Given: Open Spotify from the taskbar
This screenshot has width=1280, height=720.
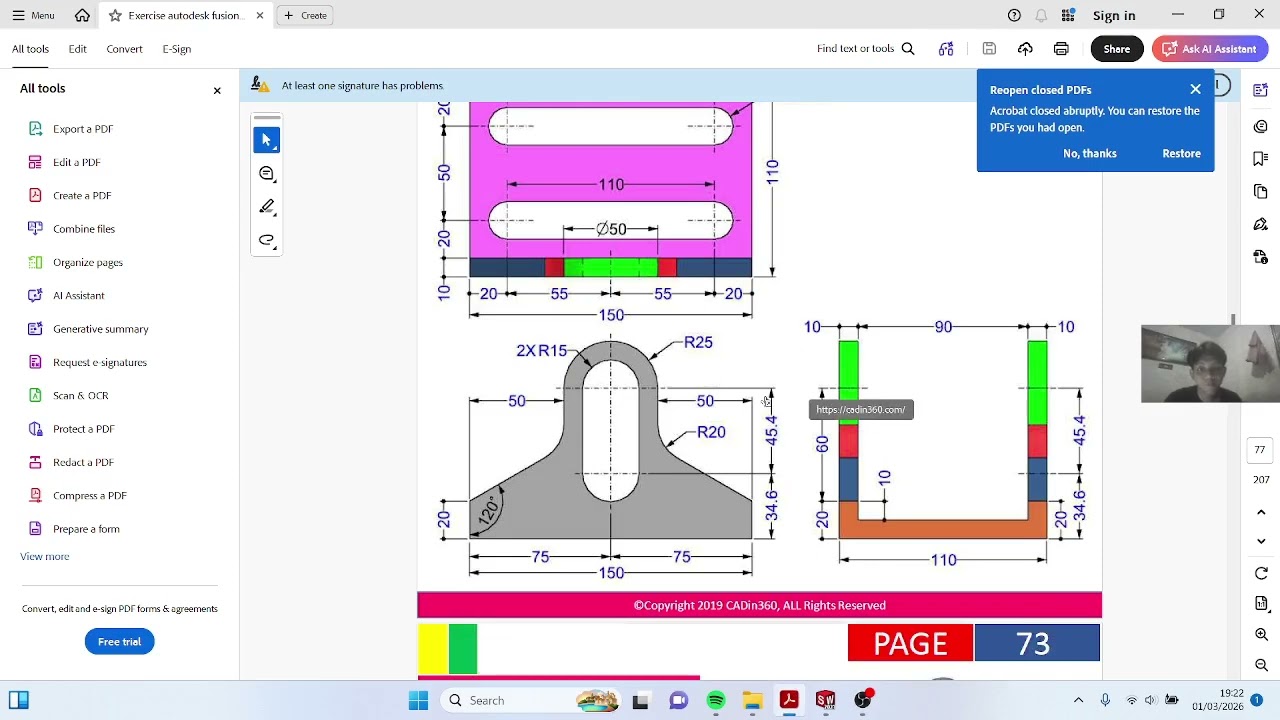Looking at the screenshot, I should coord(716,700).
